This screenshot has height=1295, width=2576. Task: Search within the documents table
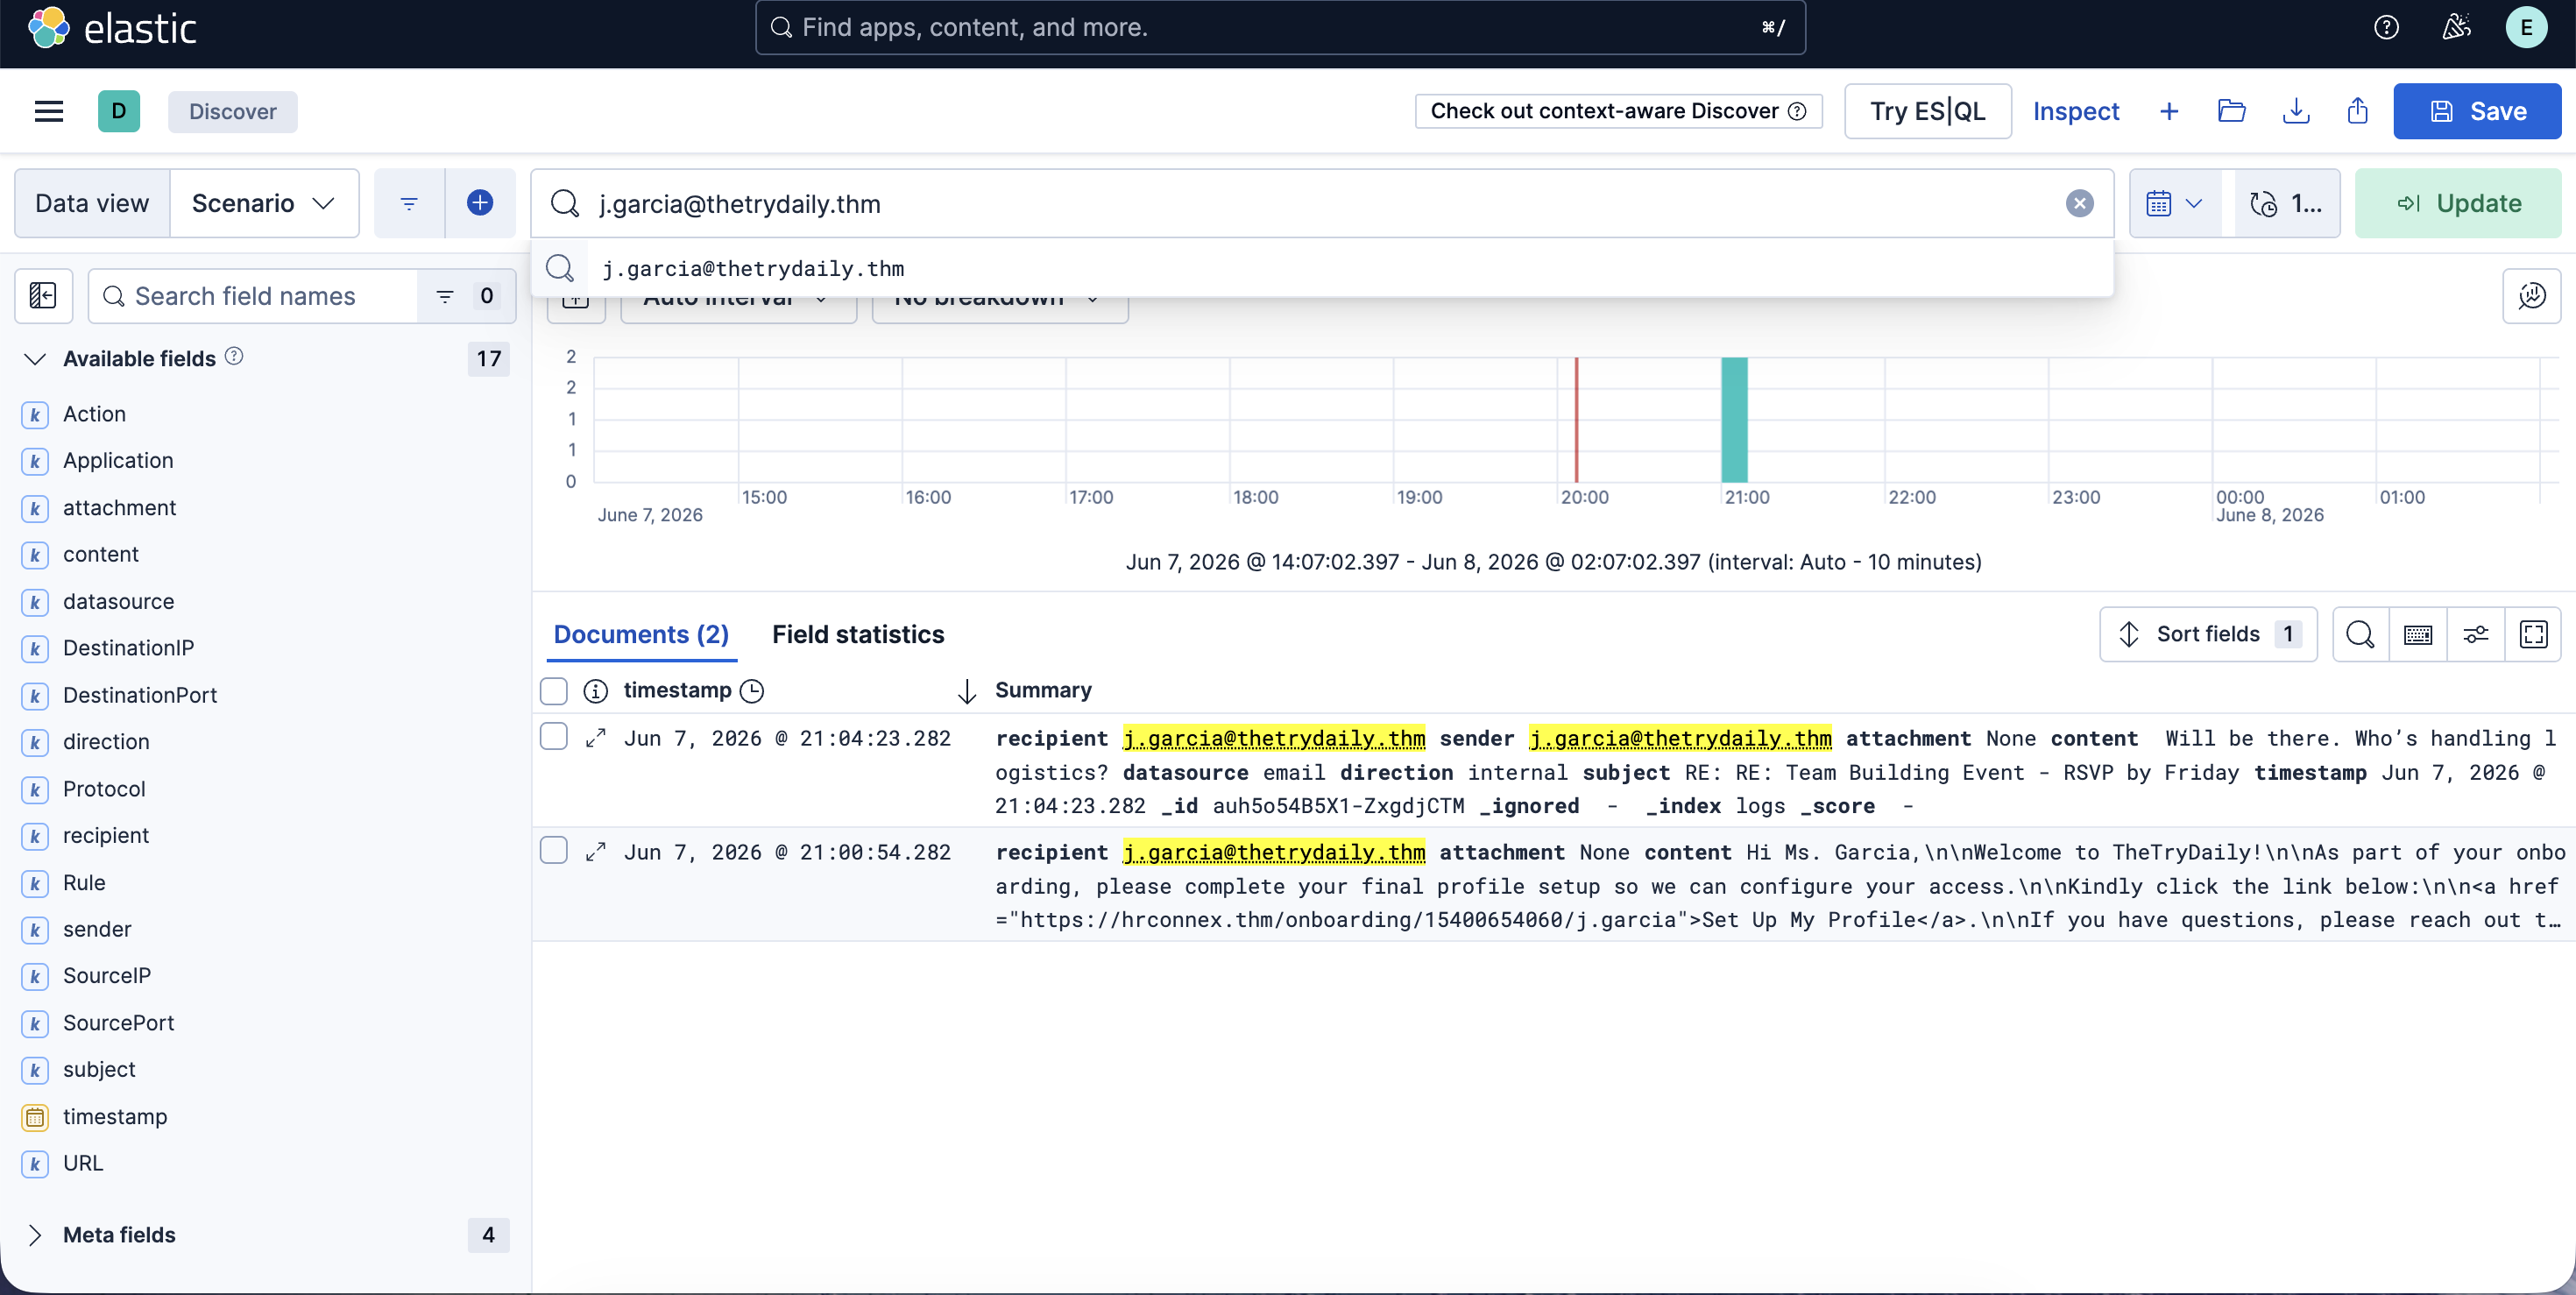(2360, 634)
